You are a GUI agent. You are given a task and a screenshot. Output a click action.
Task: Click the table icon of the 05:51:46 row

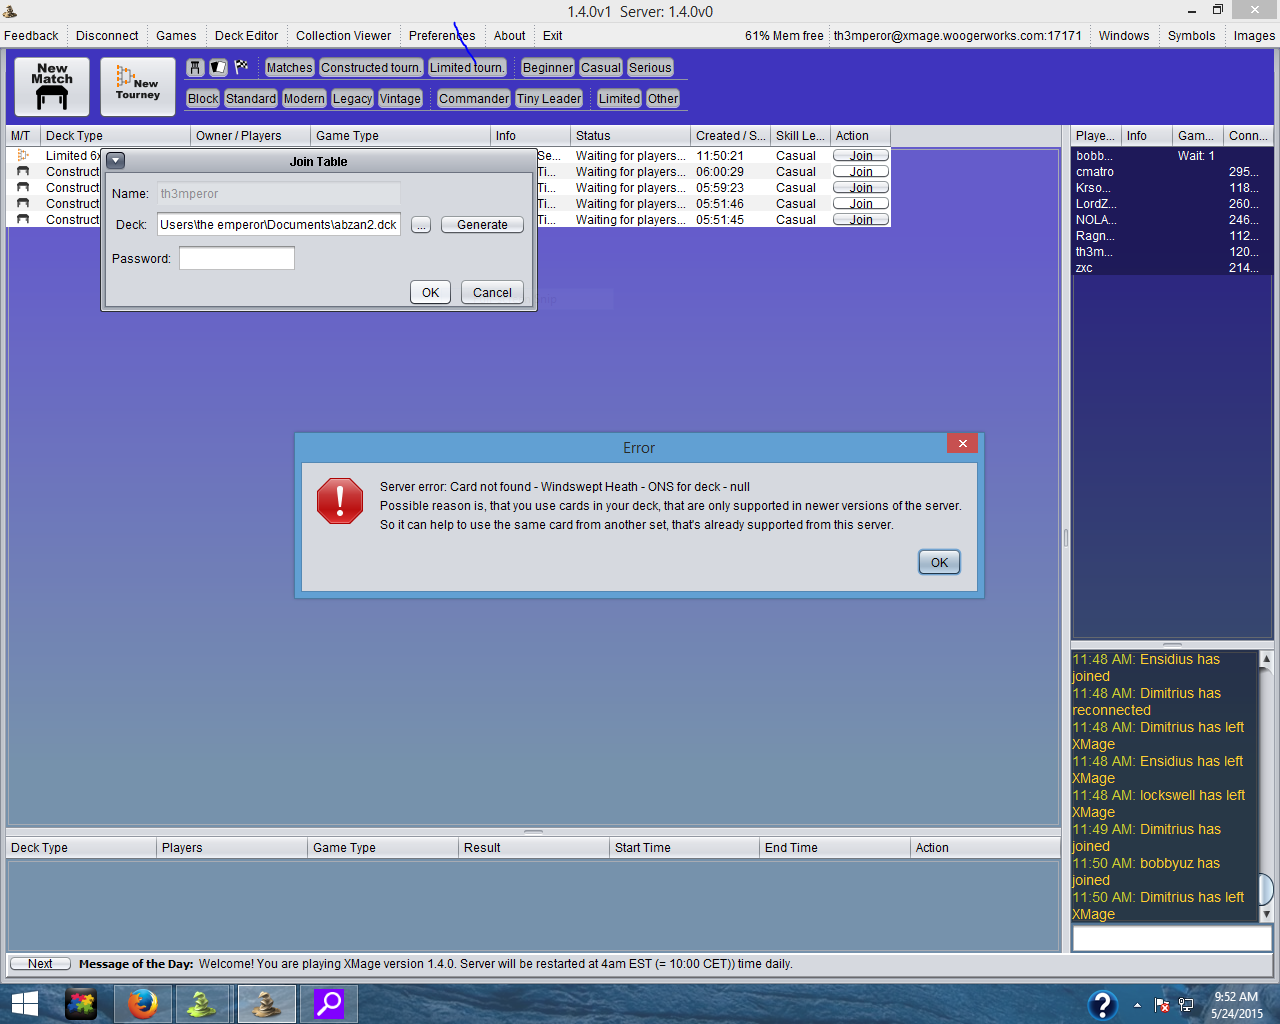pyautogui.click(x=22, y=203)
